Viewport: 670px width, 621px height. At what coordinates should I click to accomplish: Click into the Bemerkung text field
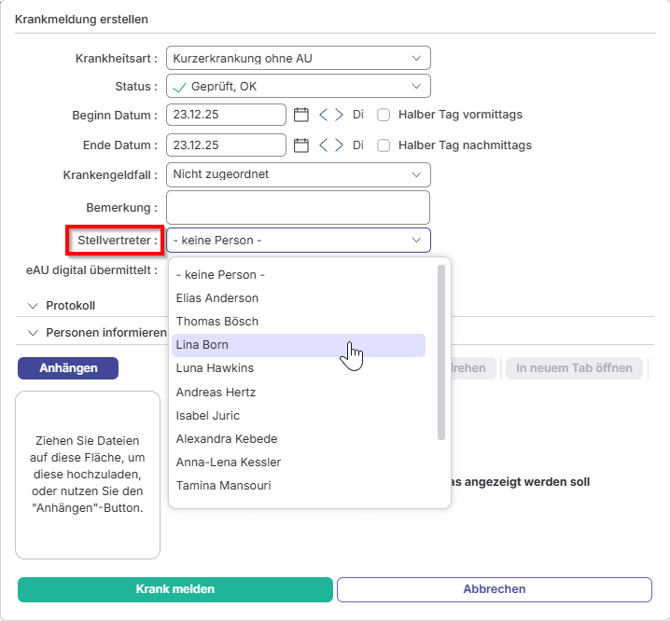[x=298, y=208]
